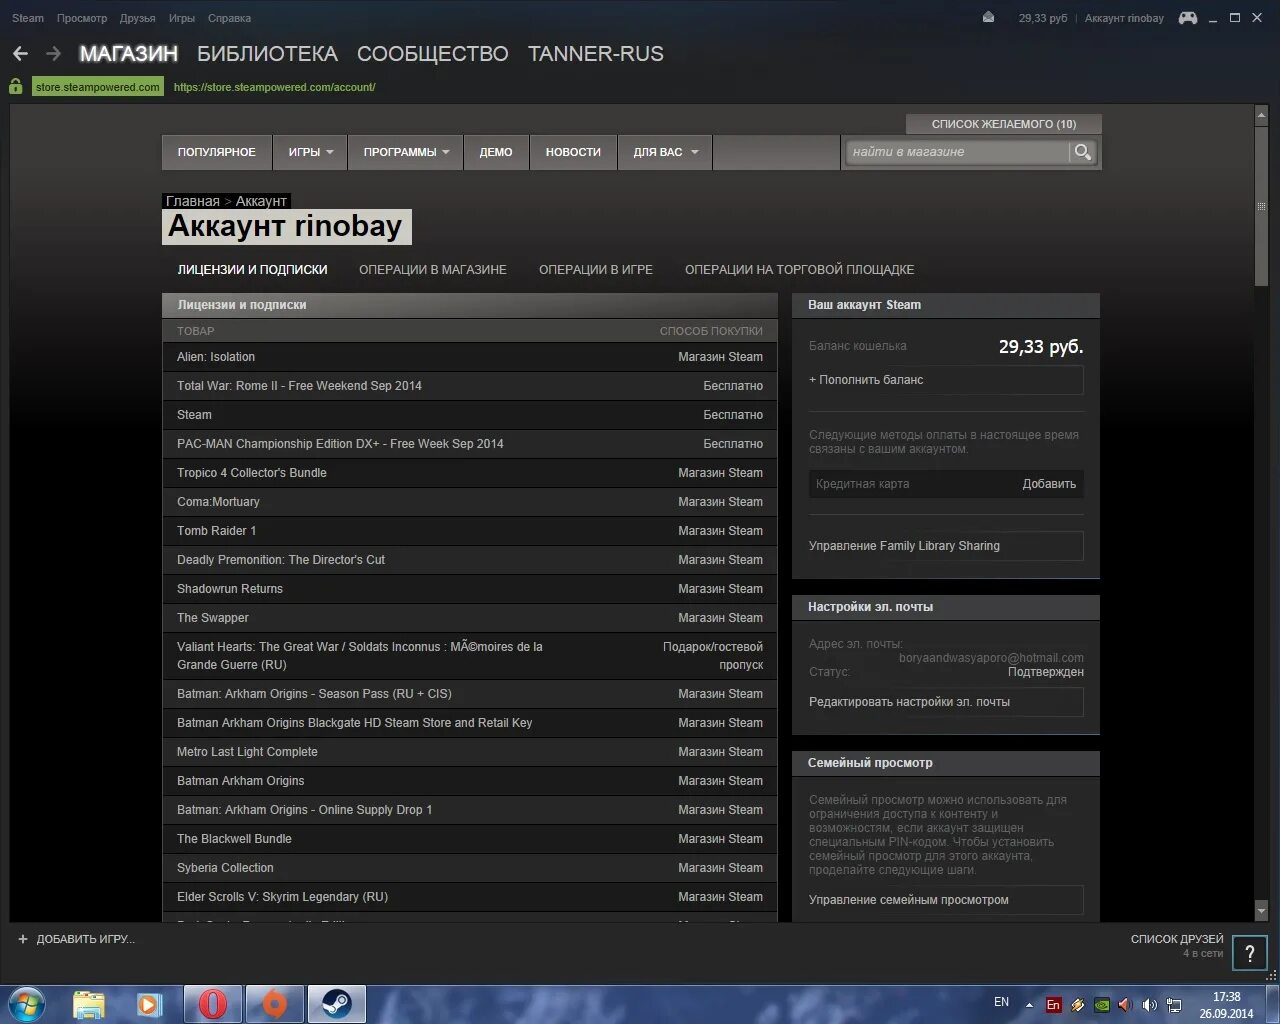Open Big Picture mode controller icon
The width and height of the screenshot is (1280, 1024).
1188,18
